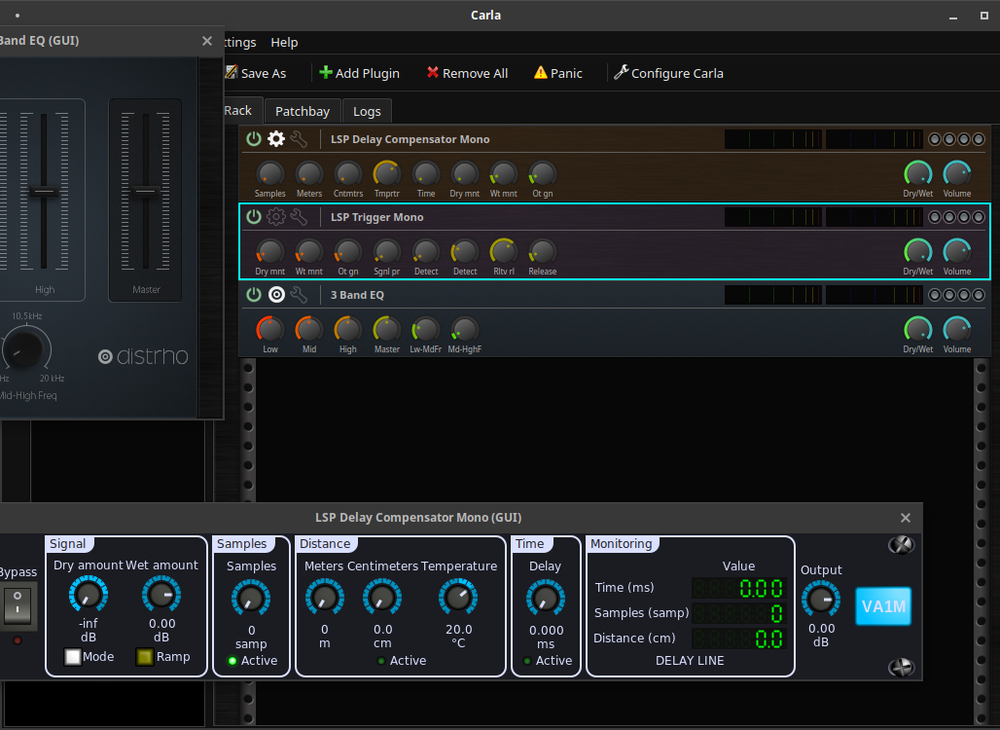This screenshot has width=1000, height=730.
Task: Click the knob icon atop the Delay Compensator GUI
Action: coord(901,544)
